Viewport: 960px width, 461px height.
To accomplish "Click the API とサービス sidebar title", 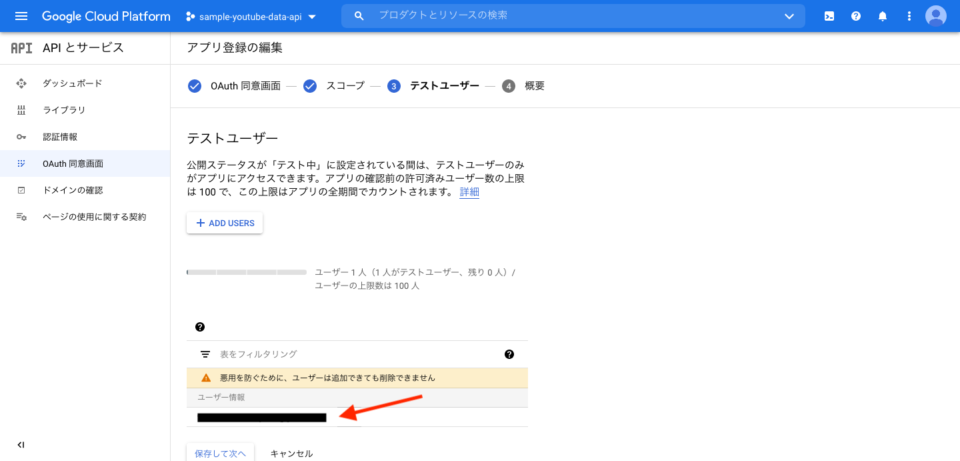I will 83,48.
